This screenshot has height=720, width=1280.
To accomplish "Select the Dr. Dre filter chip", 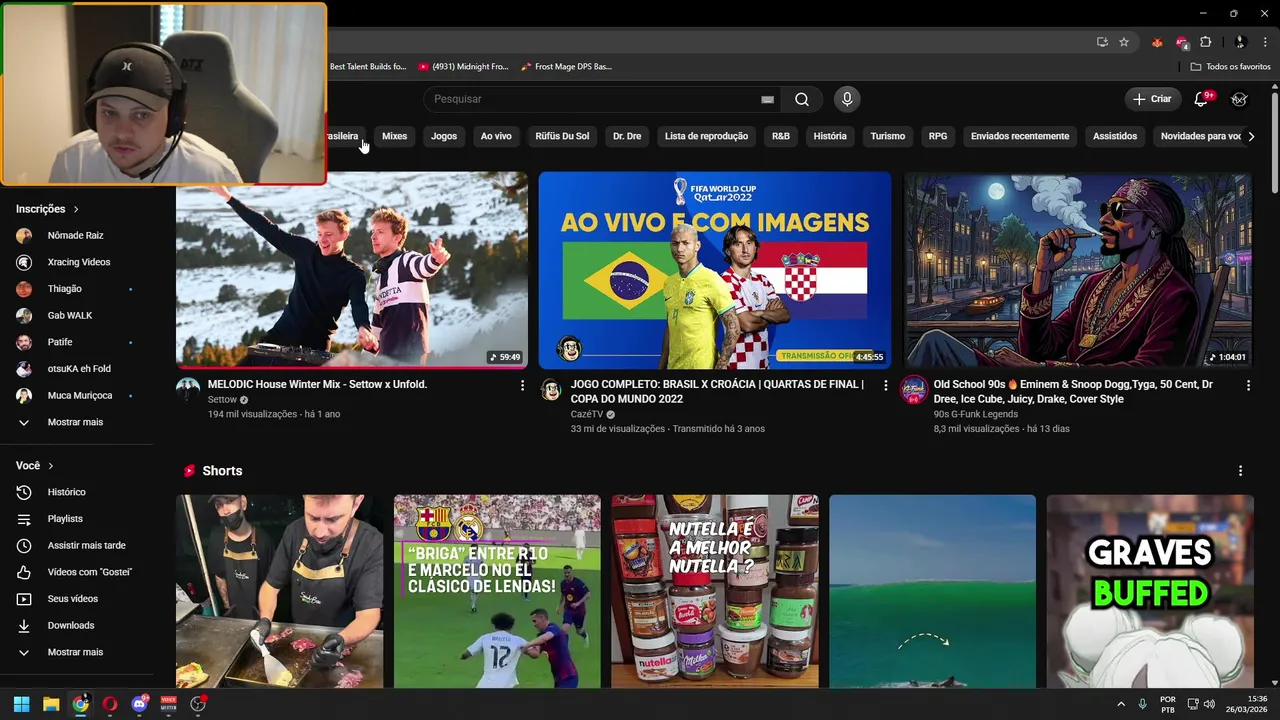I will [627, 136].
